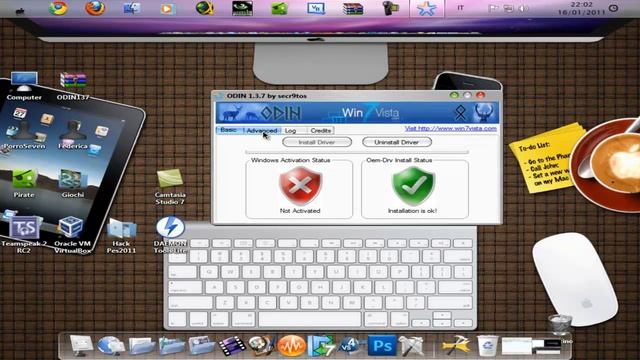Launch Camtasia Studio 7 from the desktop

pyautogui.click(x=170, y=186)
